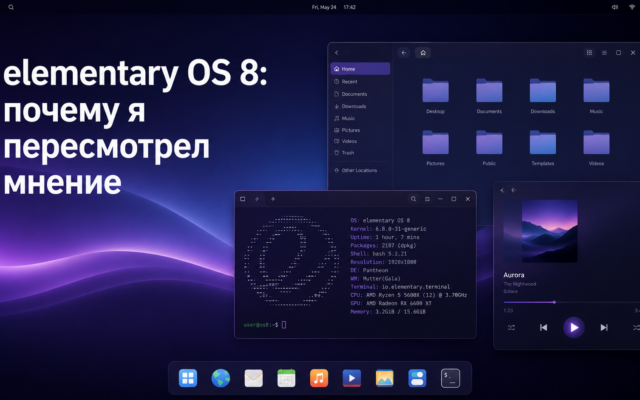Open Trash in the Files sidebar
Image resolution: width=640 pixels, height=400 pixels.
tap(360, 153)
